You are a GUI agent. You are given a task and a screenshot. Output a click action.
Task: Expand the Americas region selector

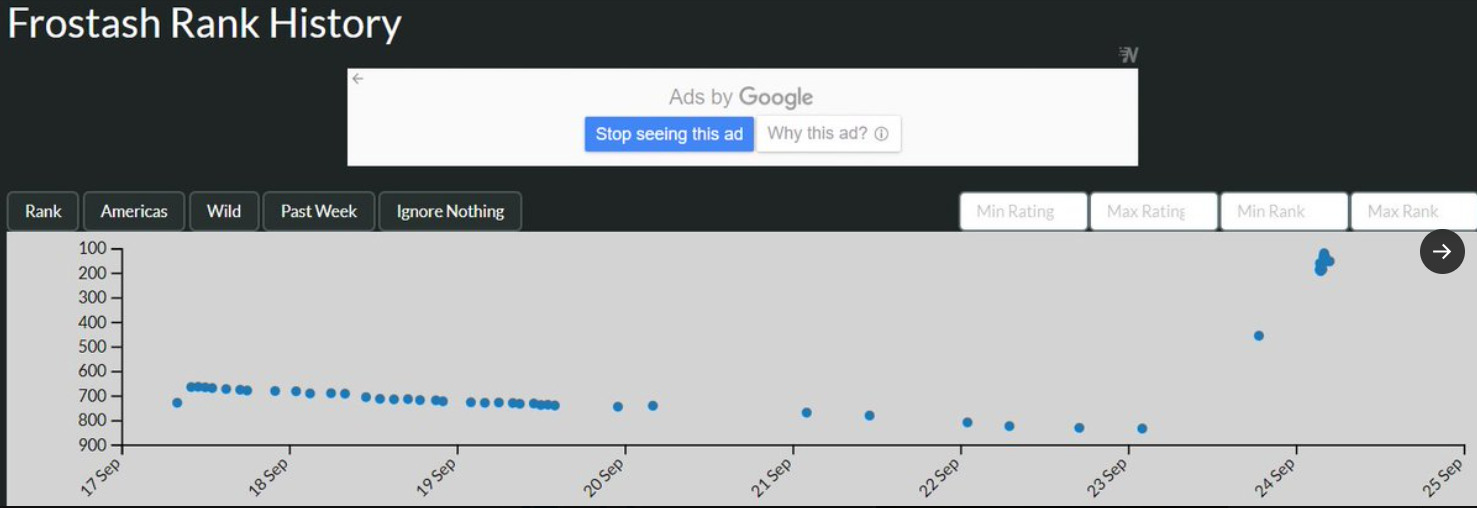tap(134, 211)
